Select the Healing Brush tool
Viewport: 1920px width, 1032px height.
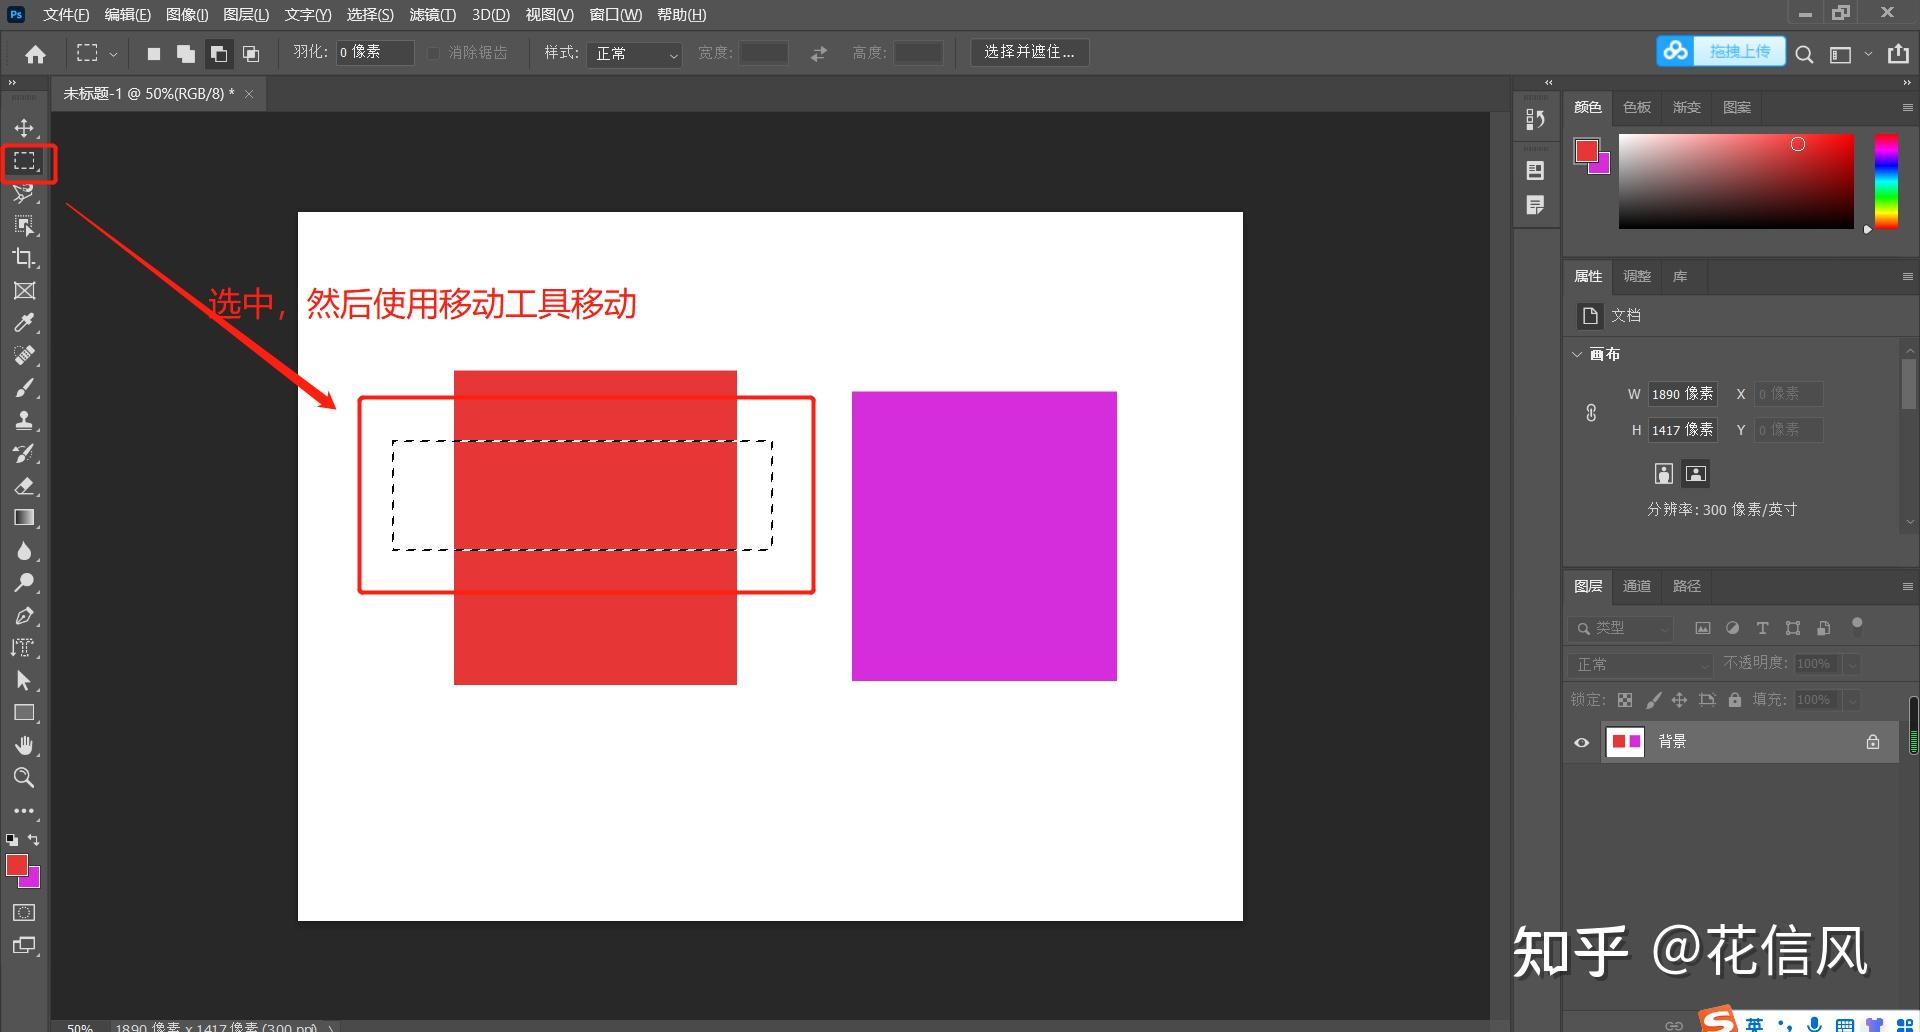coord(24,355)
